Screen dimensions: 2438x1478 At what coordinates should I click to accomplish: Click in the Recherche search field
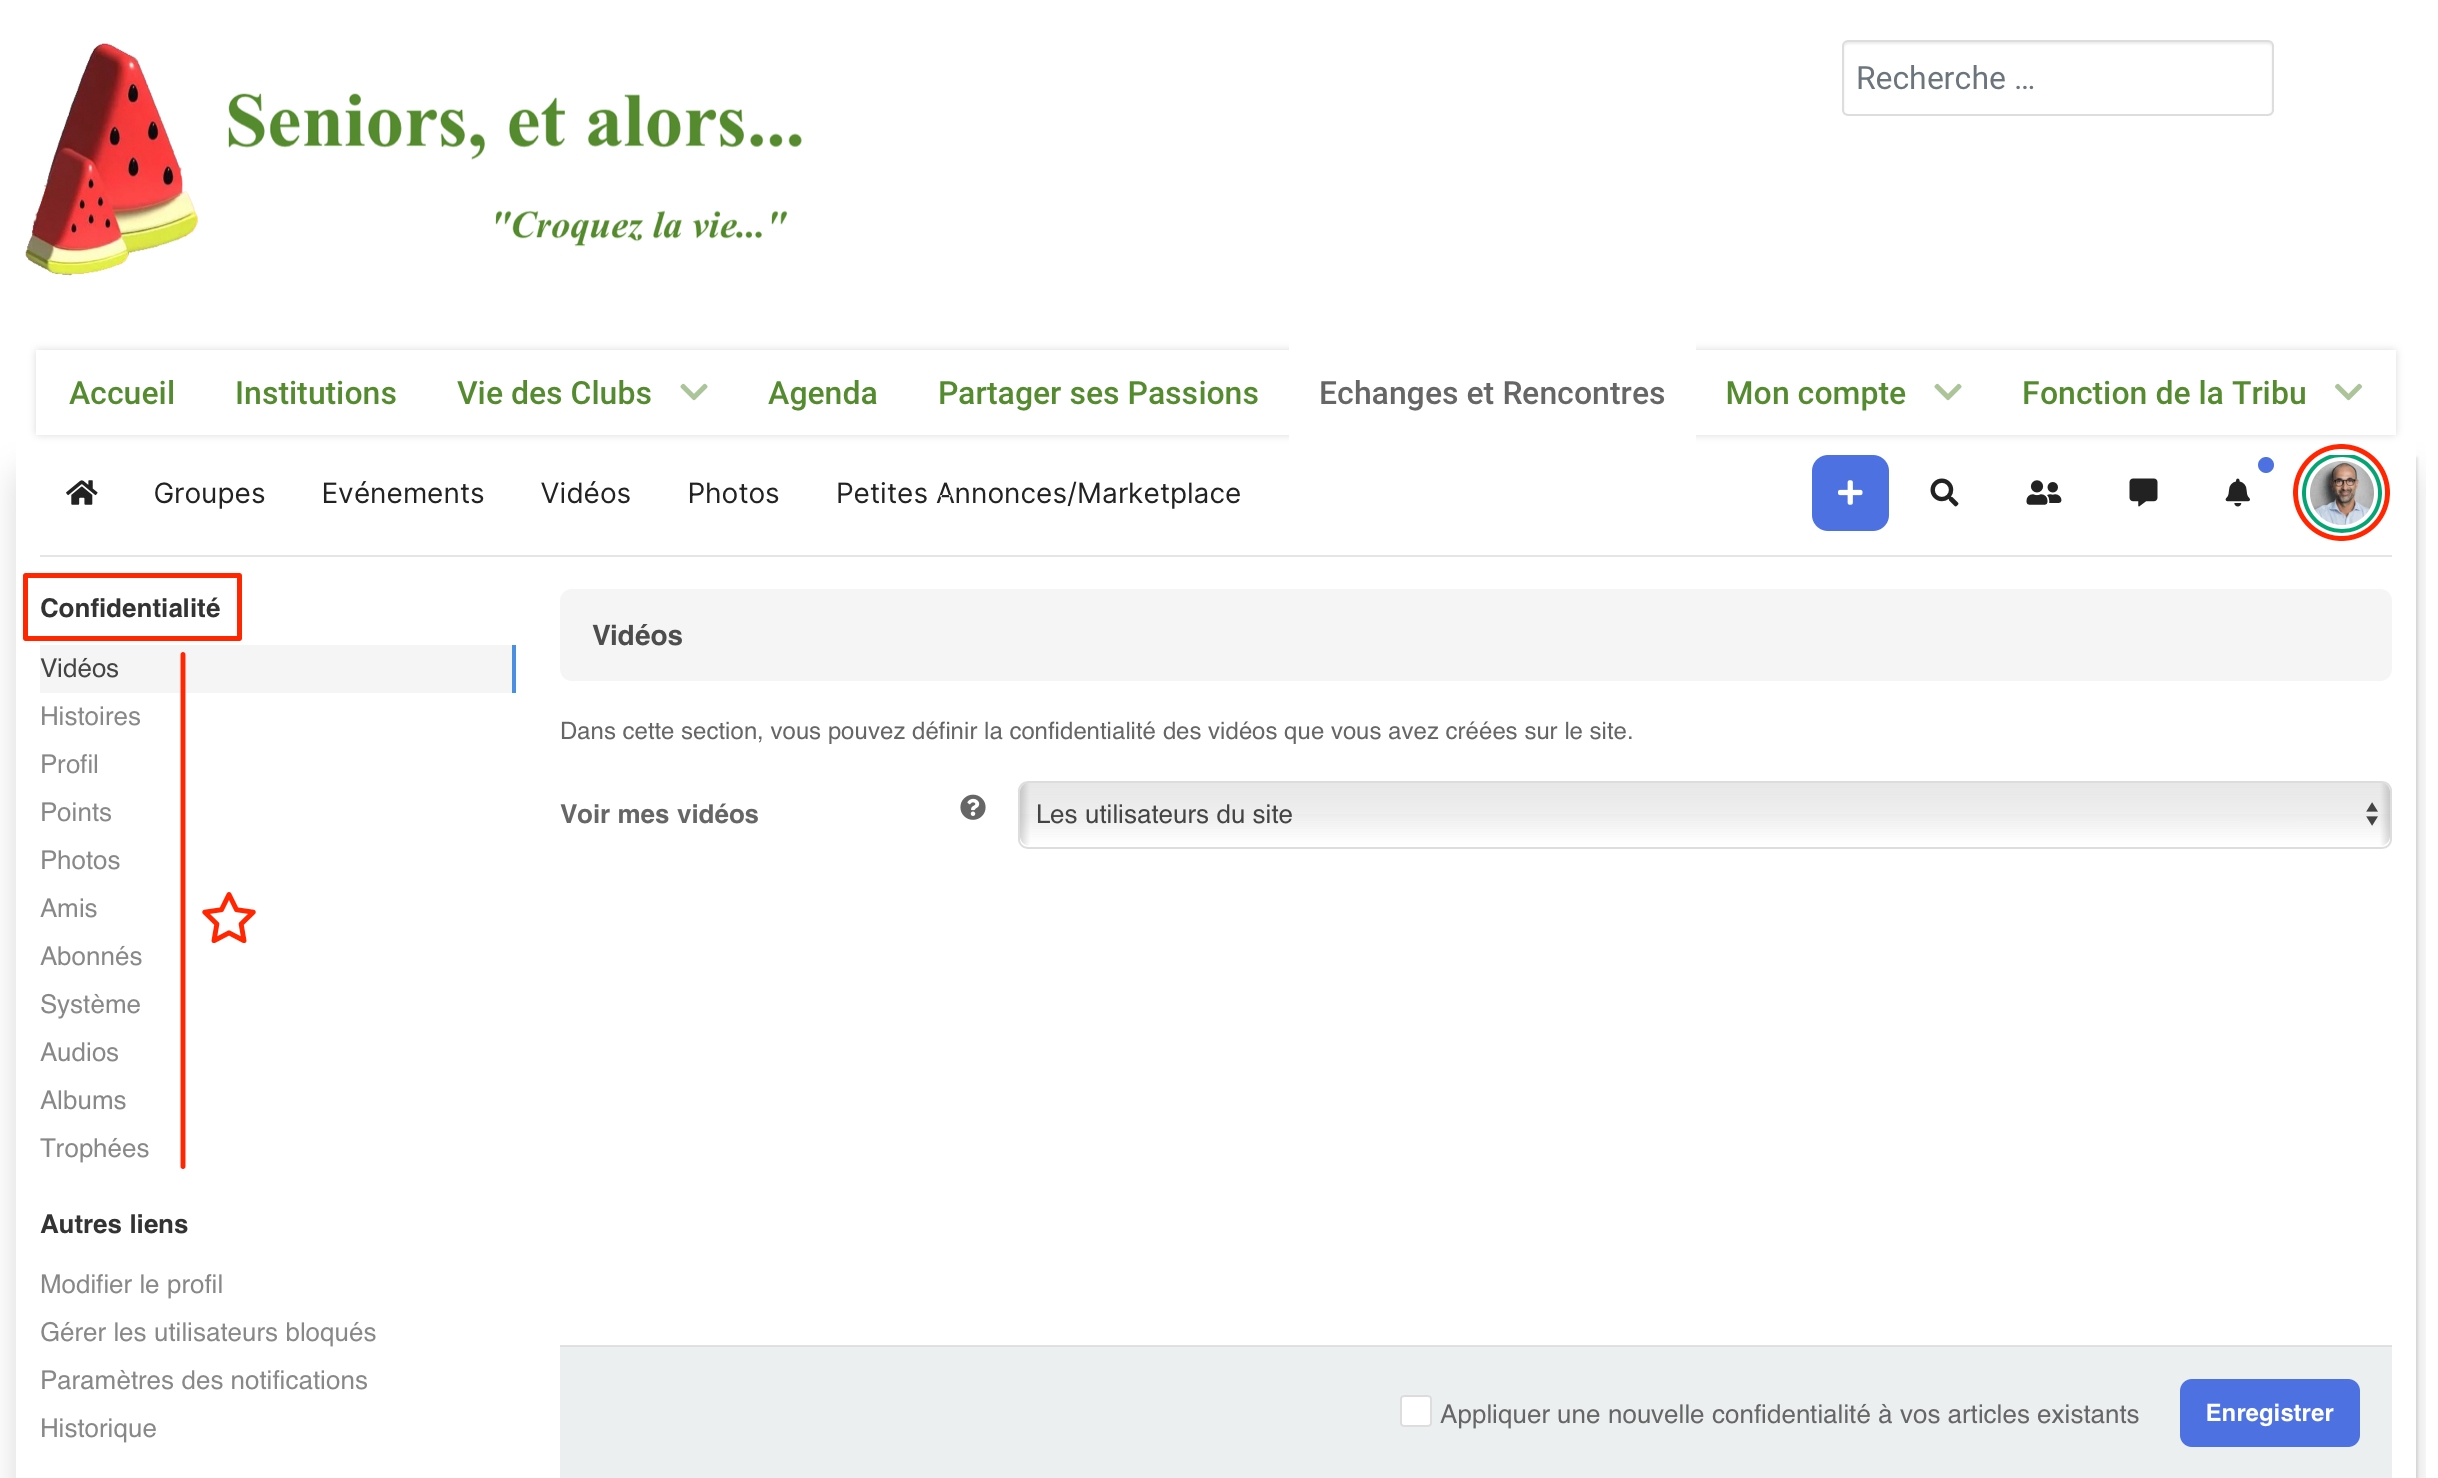coord(2057,78)
